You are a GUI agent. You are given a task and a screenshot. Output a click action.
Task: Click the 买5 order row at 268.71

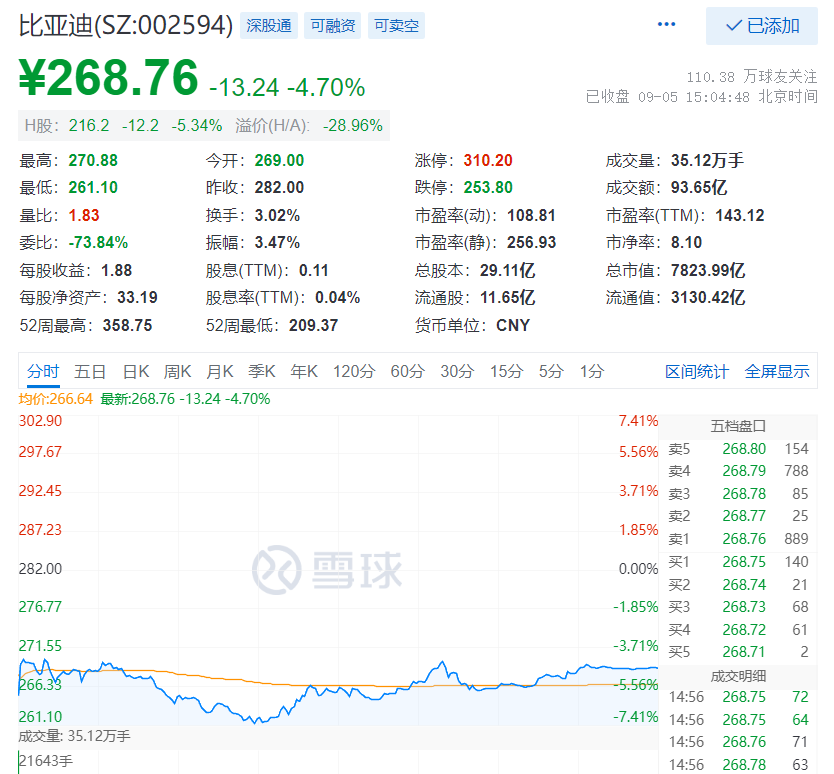coord(738,652)
